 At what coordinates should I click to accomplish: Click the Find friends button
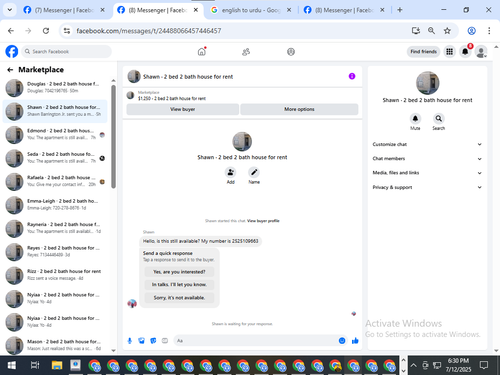423,52
